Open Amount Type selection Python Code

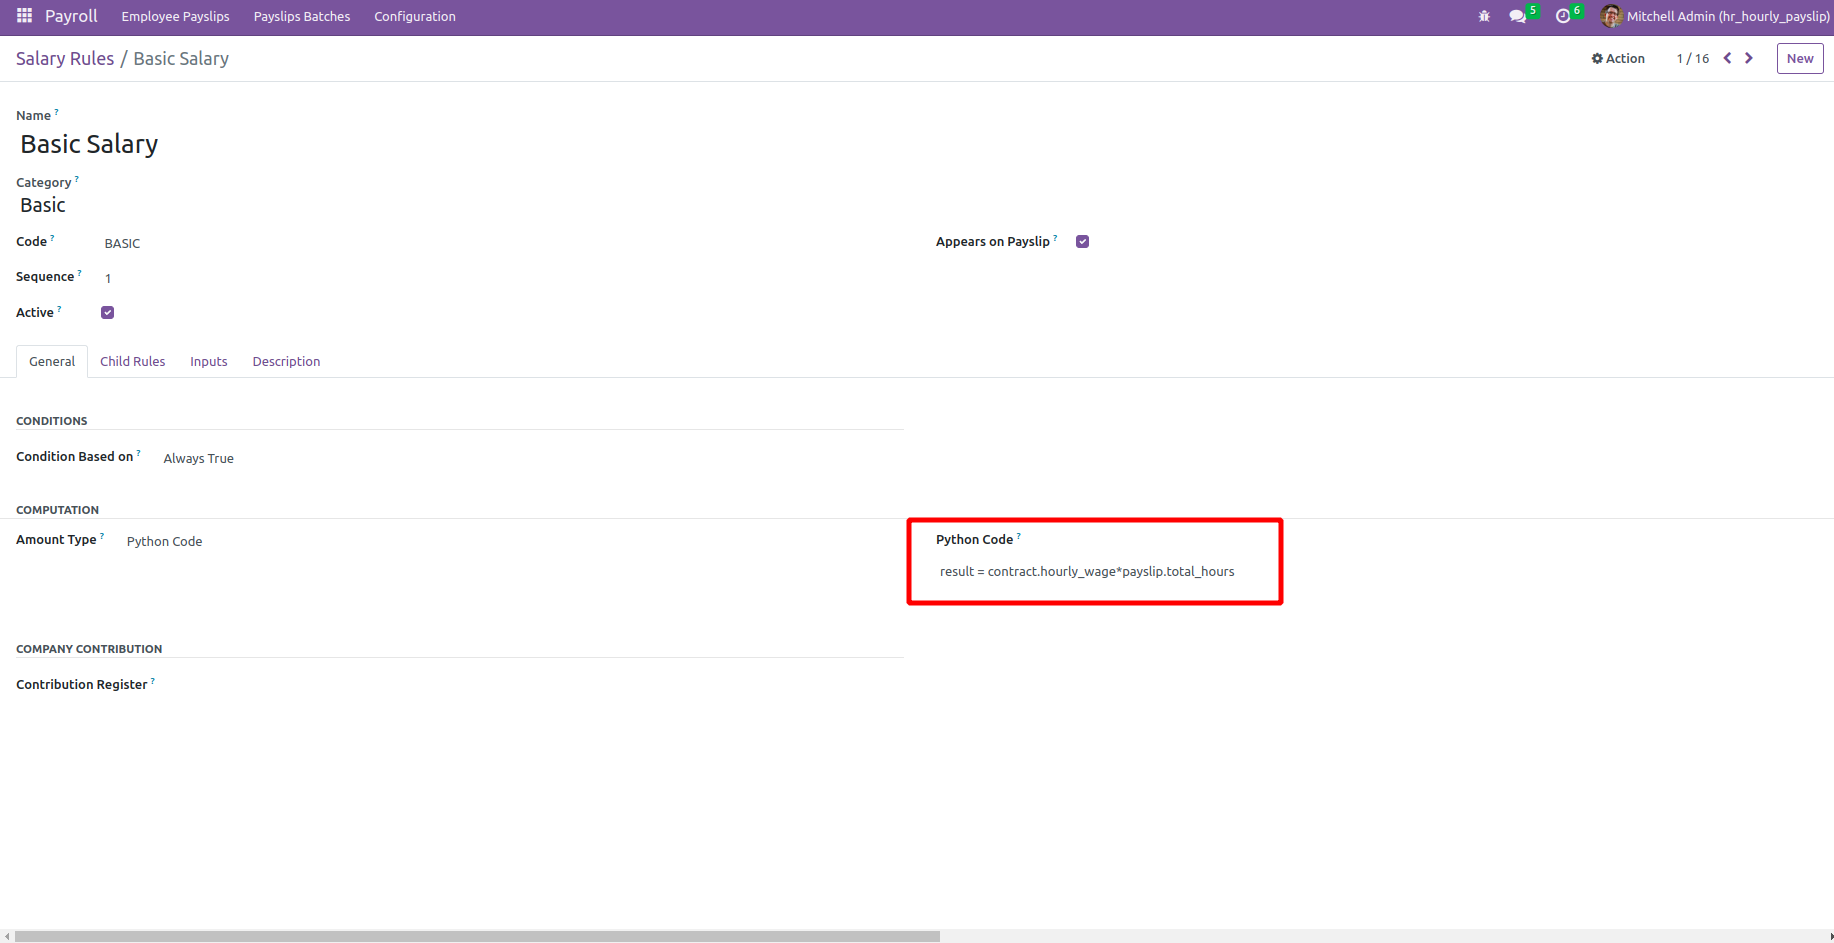tap(165, 541)
